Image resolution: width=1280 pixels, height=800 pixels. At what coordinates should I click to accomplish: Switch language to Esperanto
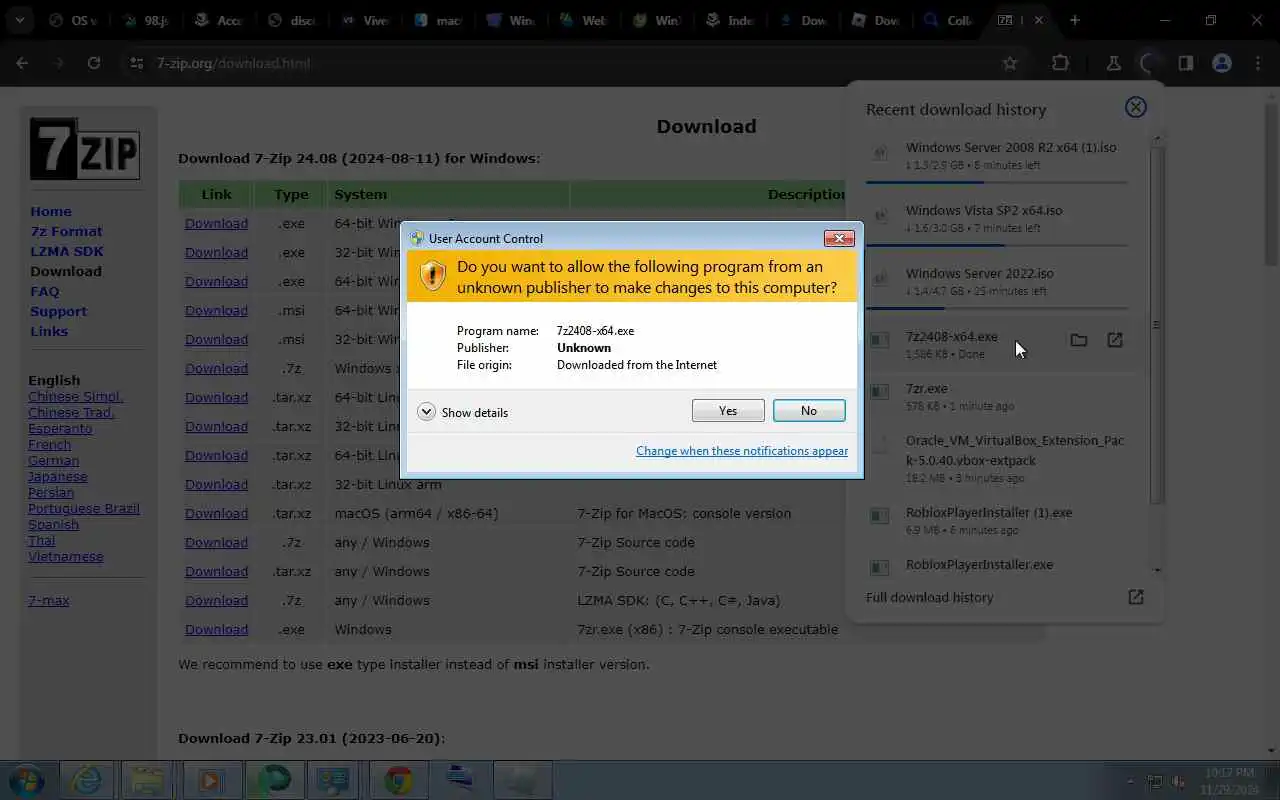[x=60, y=428]
